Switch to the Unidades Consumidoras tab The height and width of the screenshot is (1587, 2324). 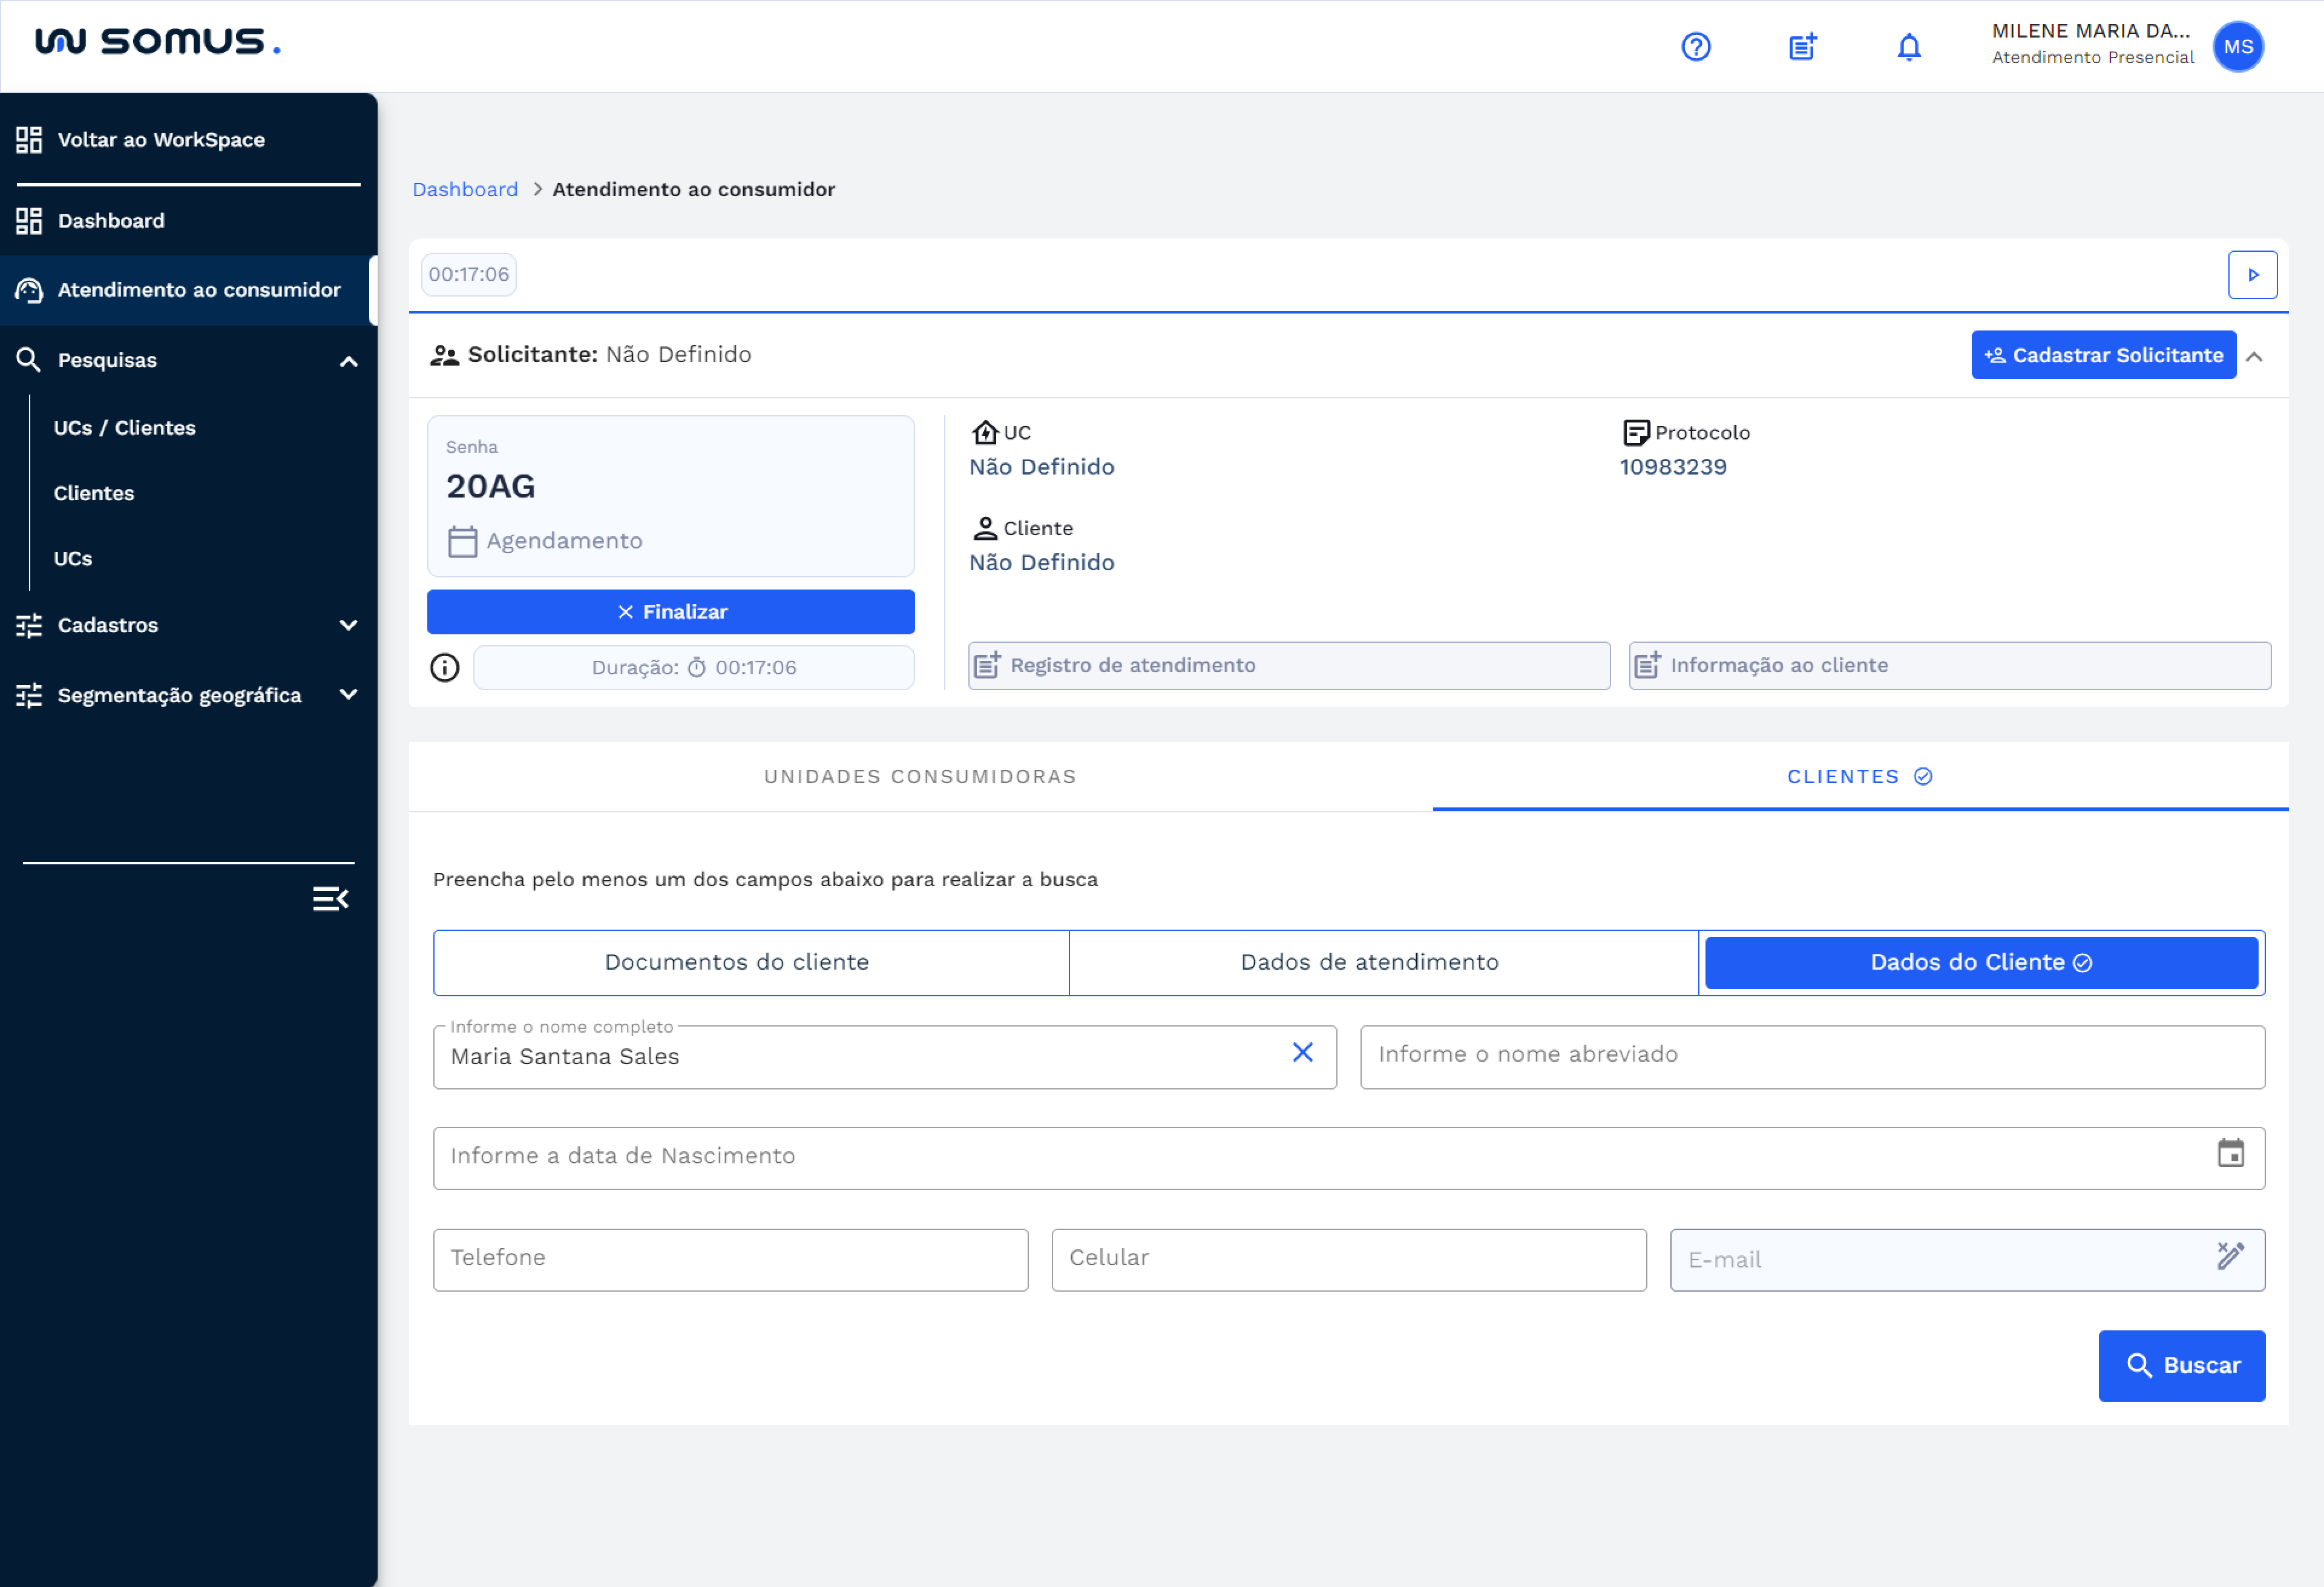coord(920,776)
